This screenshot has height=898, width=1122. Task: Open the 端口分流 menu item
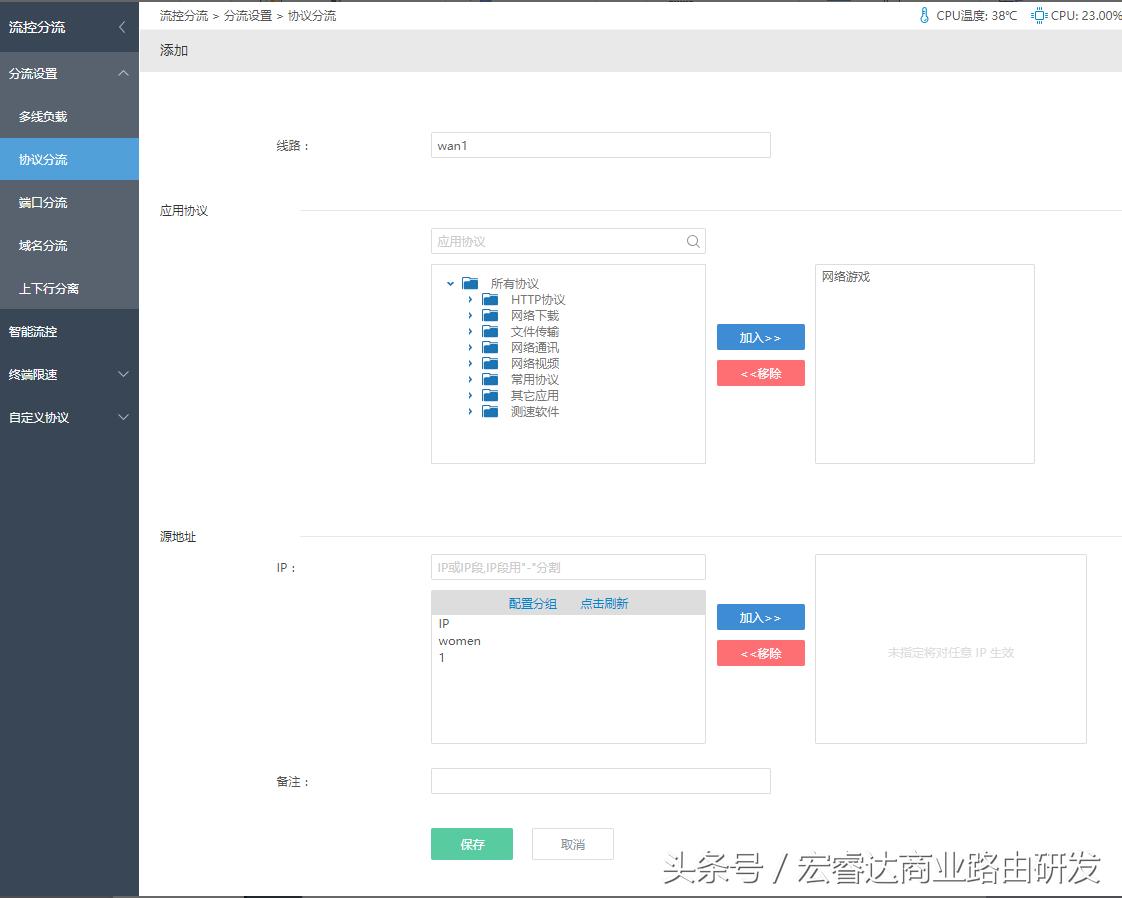(x=69, y=202)
